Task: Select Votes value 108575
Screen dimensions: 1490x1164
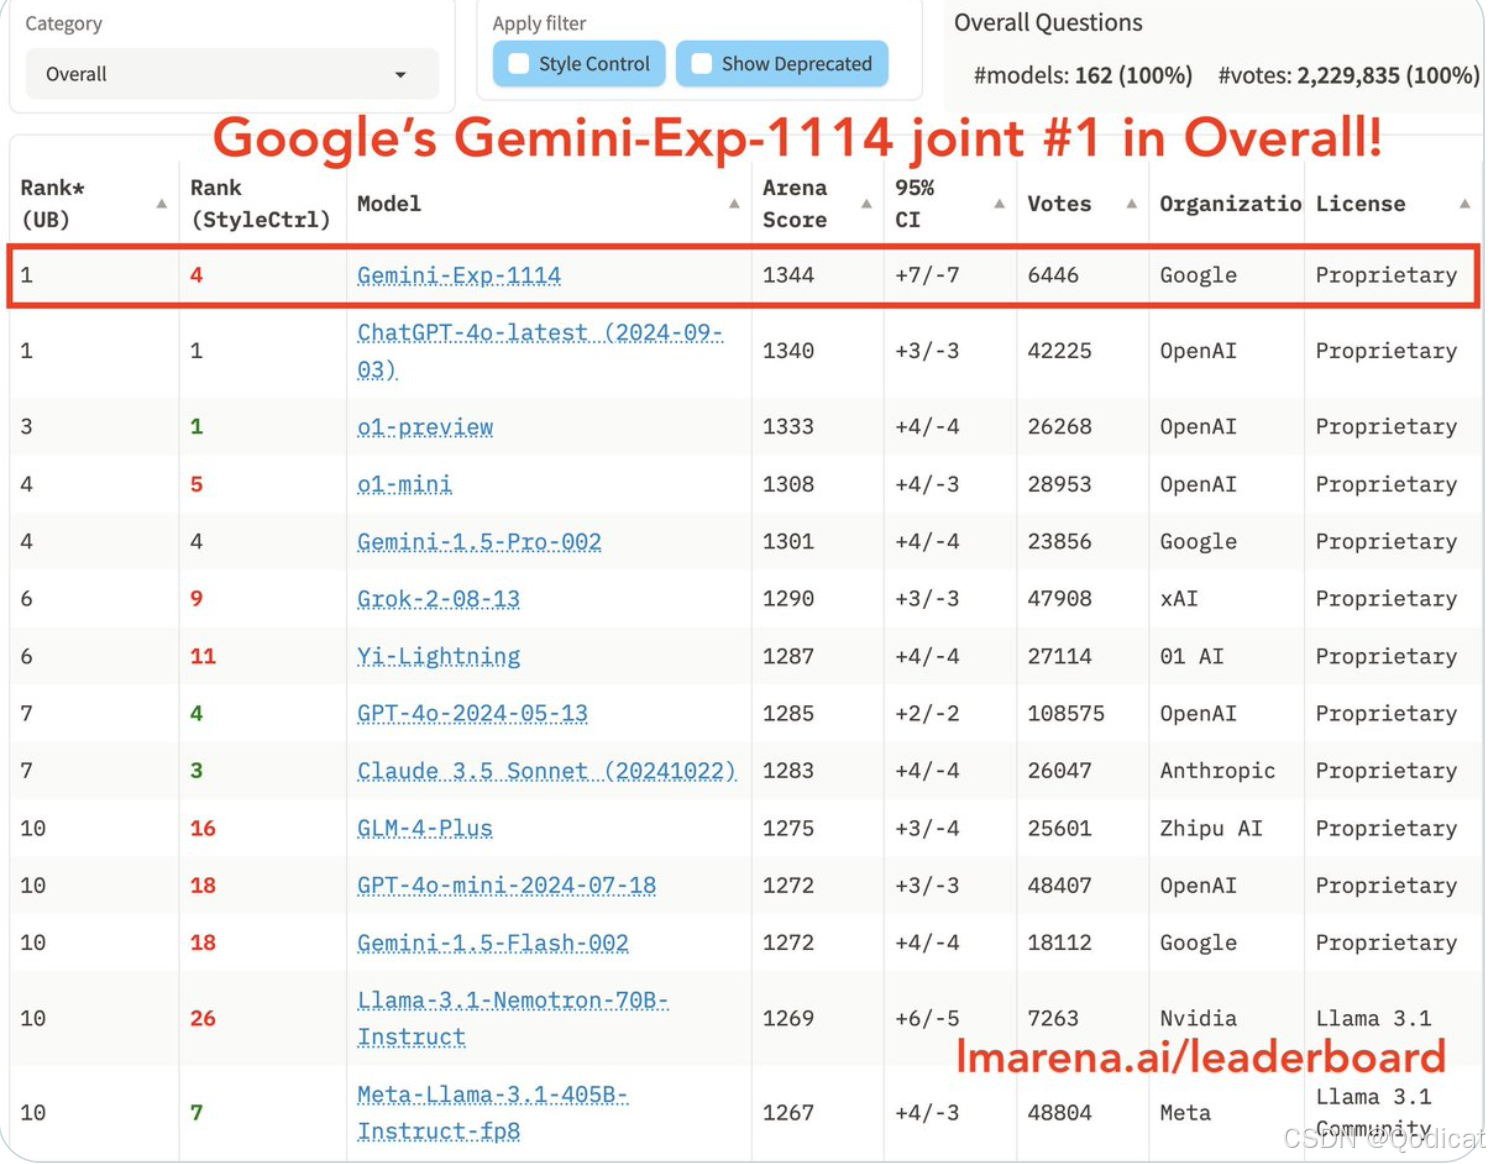Action: pyautogui.click(x=1066, y=714)
